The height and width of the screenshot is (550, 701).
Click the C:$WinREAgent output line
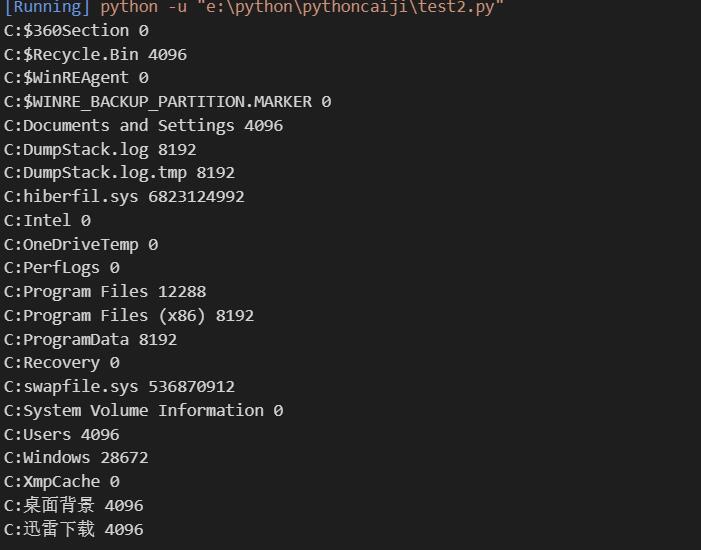coord(76,78)
